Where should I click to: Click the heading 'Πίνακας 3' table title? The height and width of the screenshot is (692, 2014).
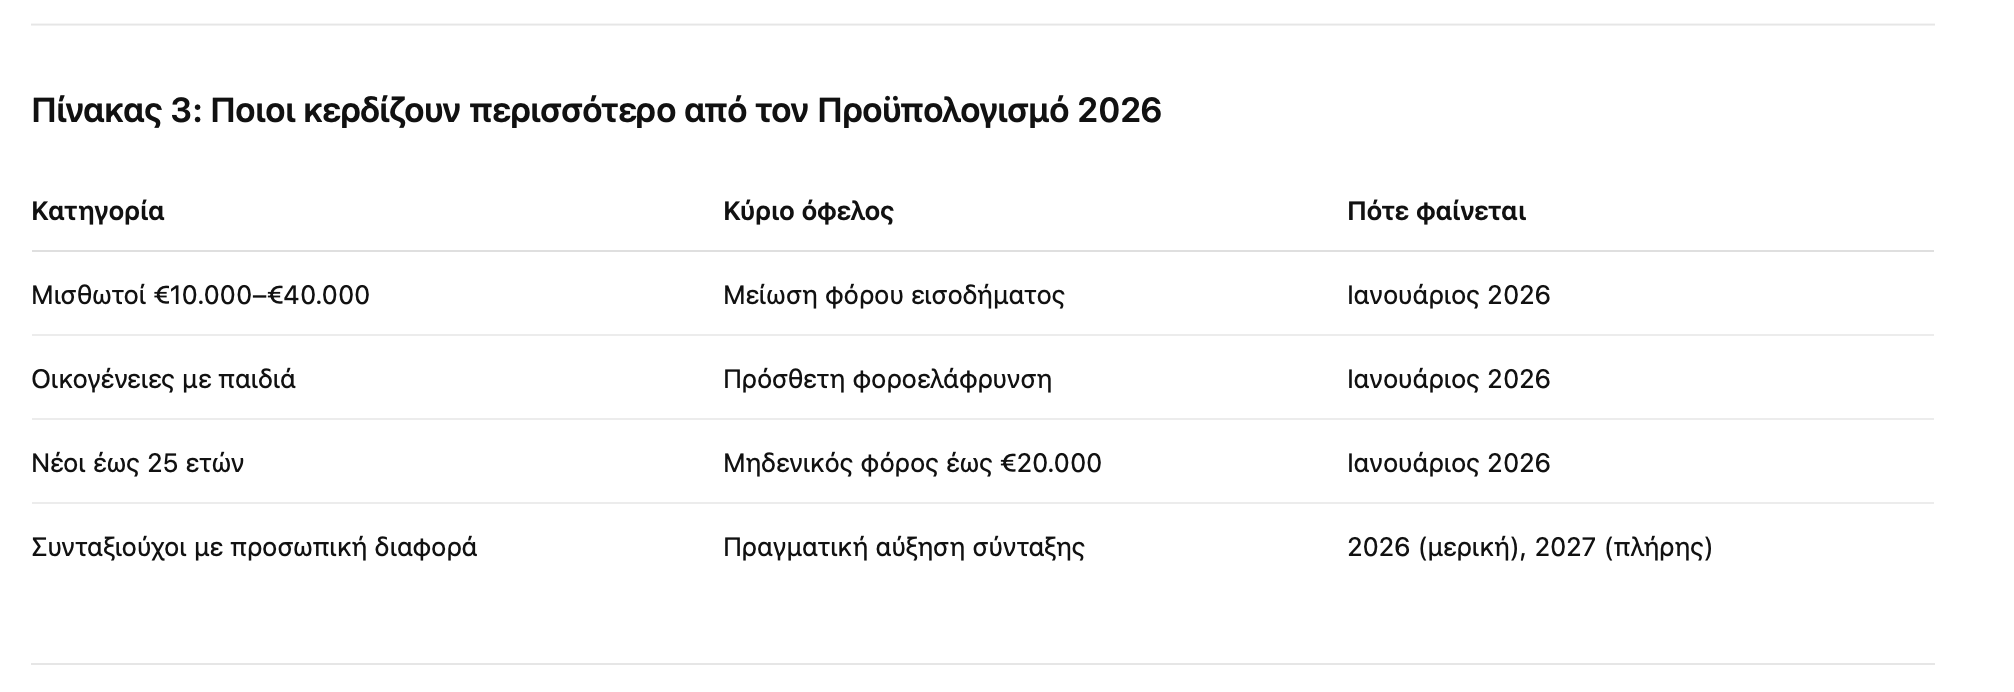pos(596,110)
